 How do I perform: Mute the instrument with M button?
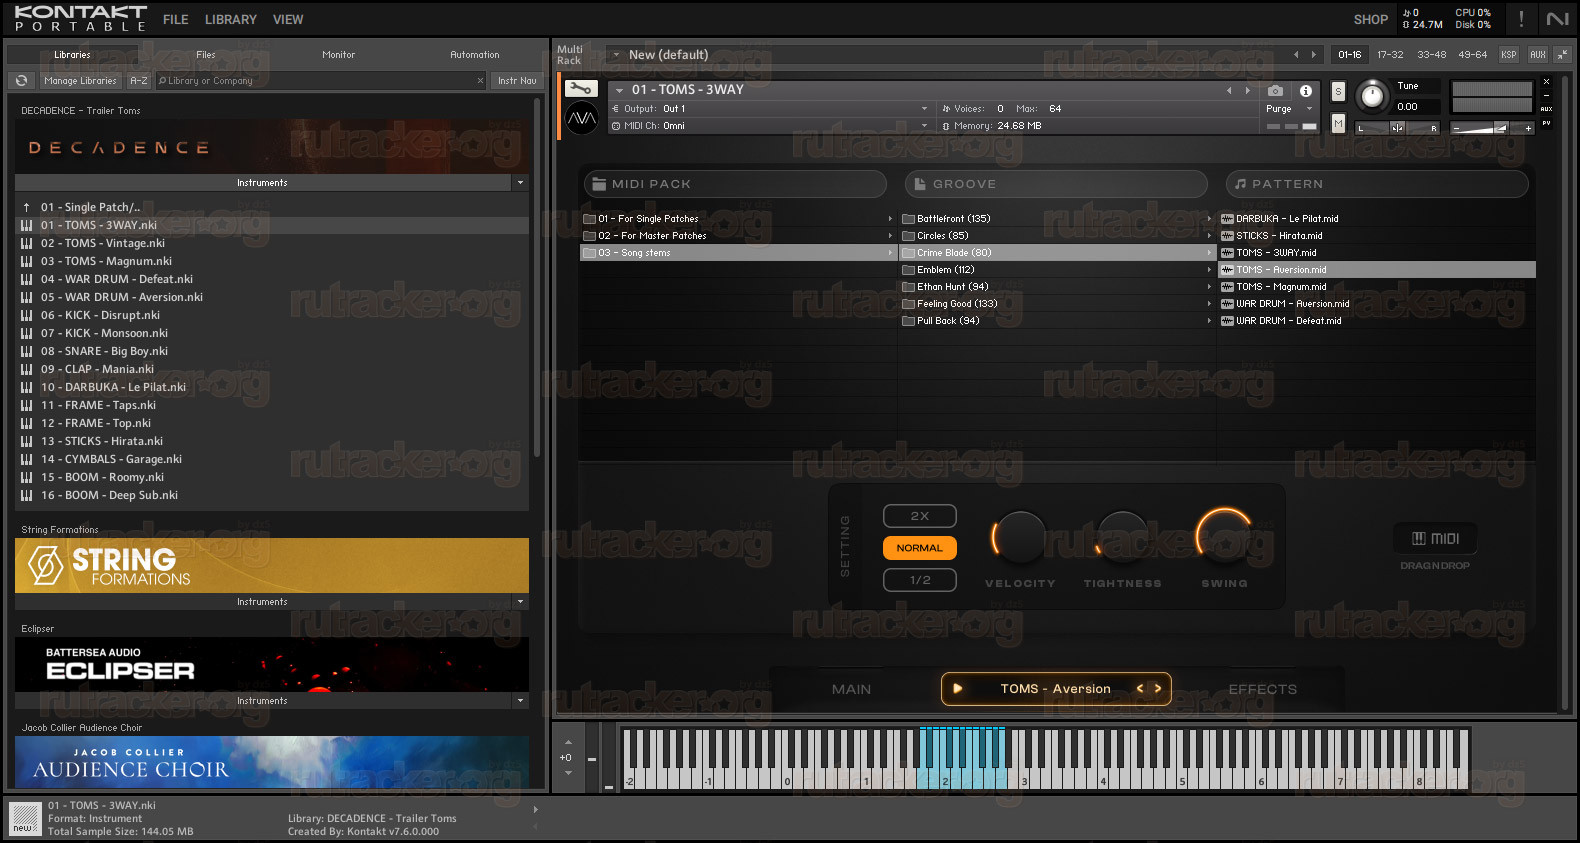(x=1338, y=123)
